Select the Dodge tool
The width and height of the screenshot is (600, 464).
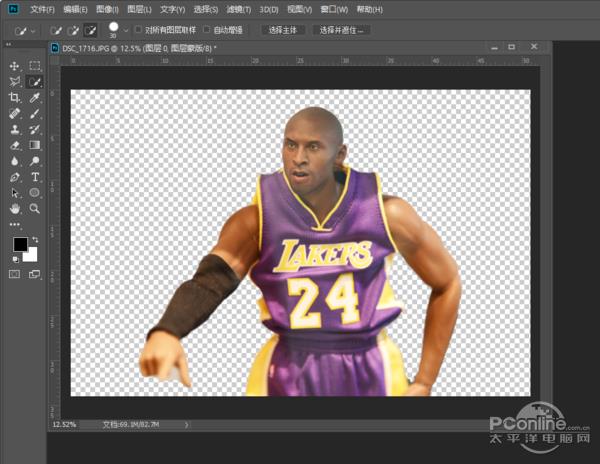(35, 161)
